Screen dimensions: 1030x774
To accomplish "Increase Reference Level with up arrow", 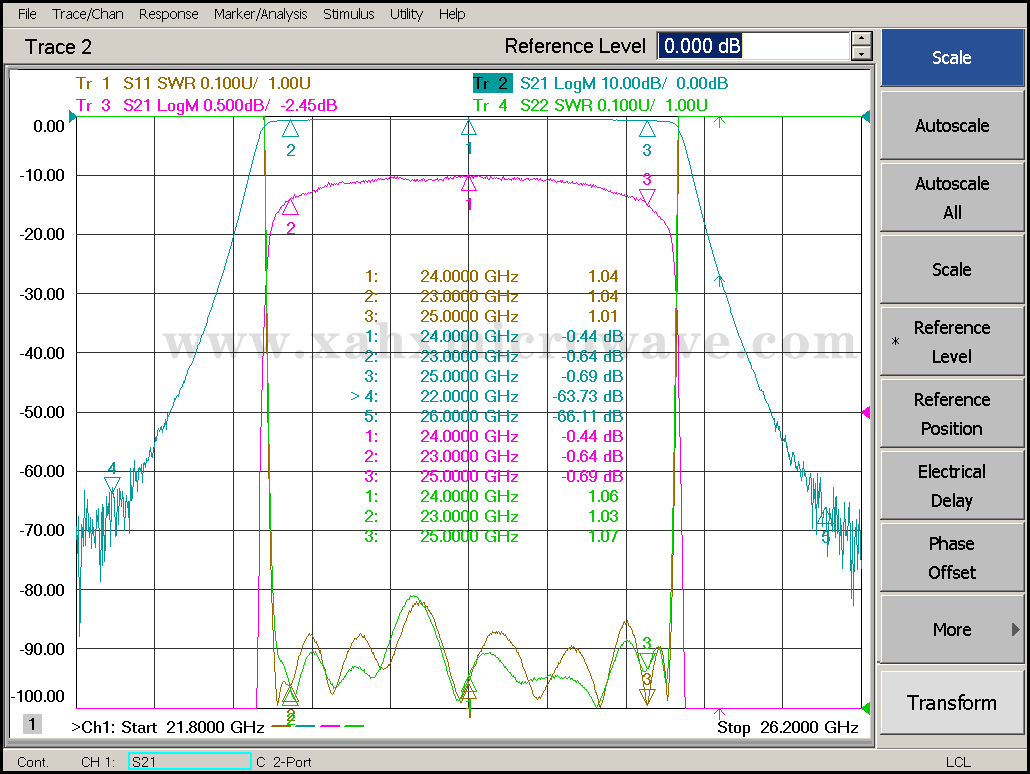I will coord(861,39).
